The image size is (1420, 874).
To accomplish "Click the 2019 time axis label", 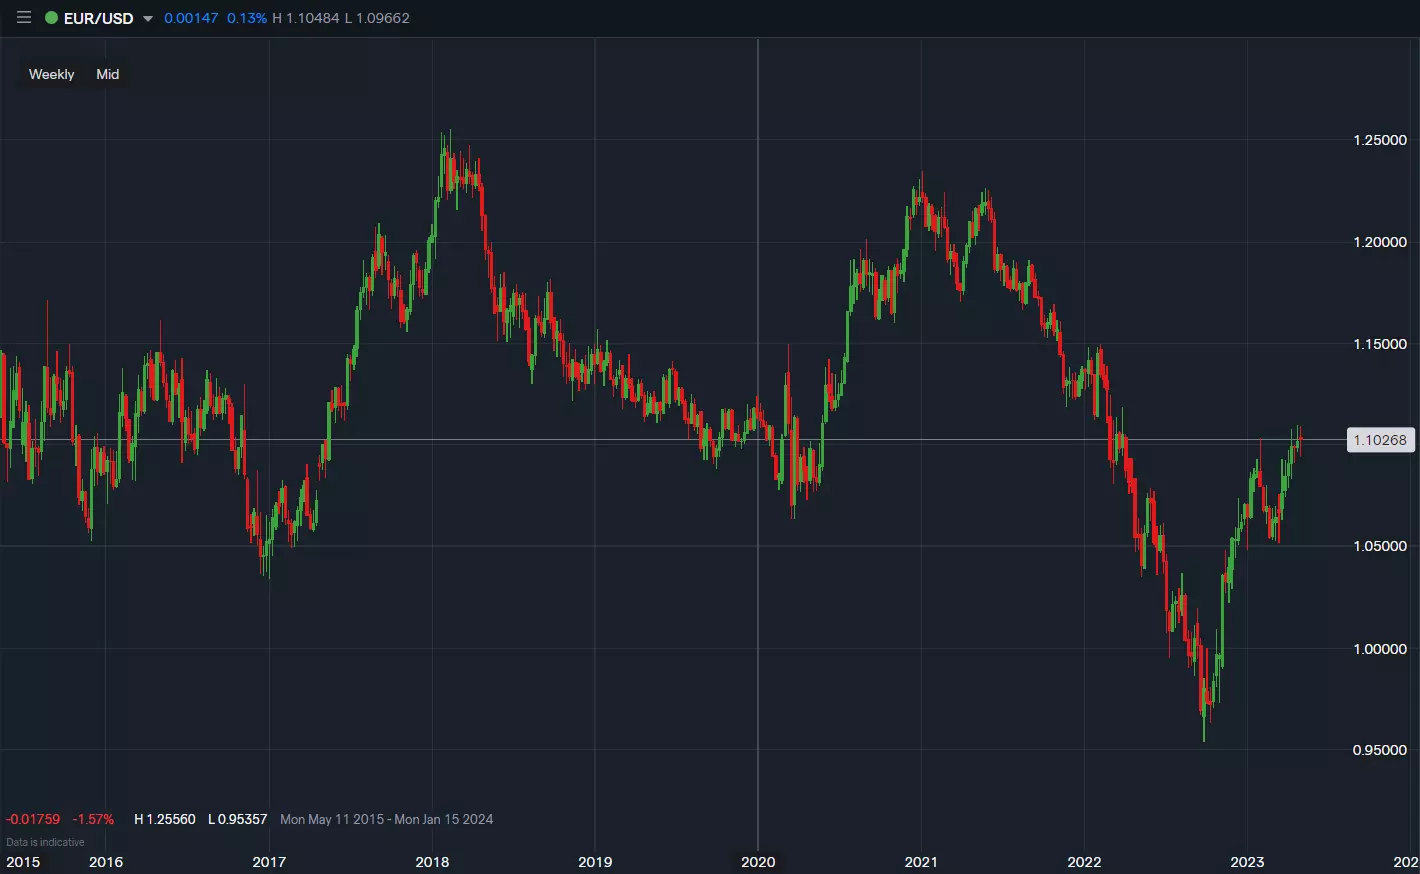I will click(595, 862).
